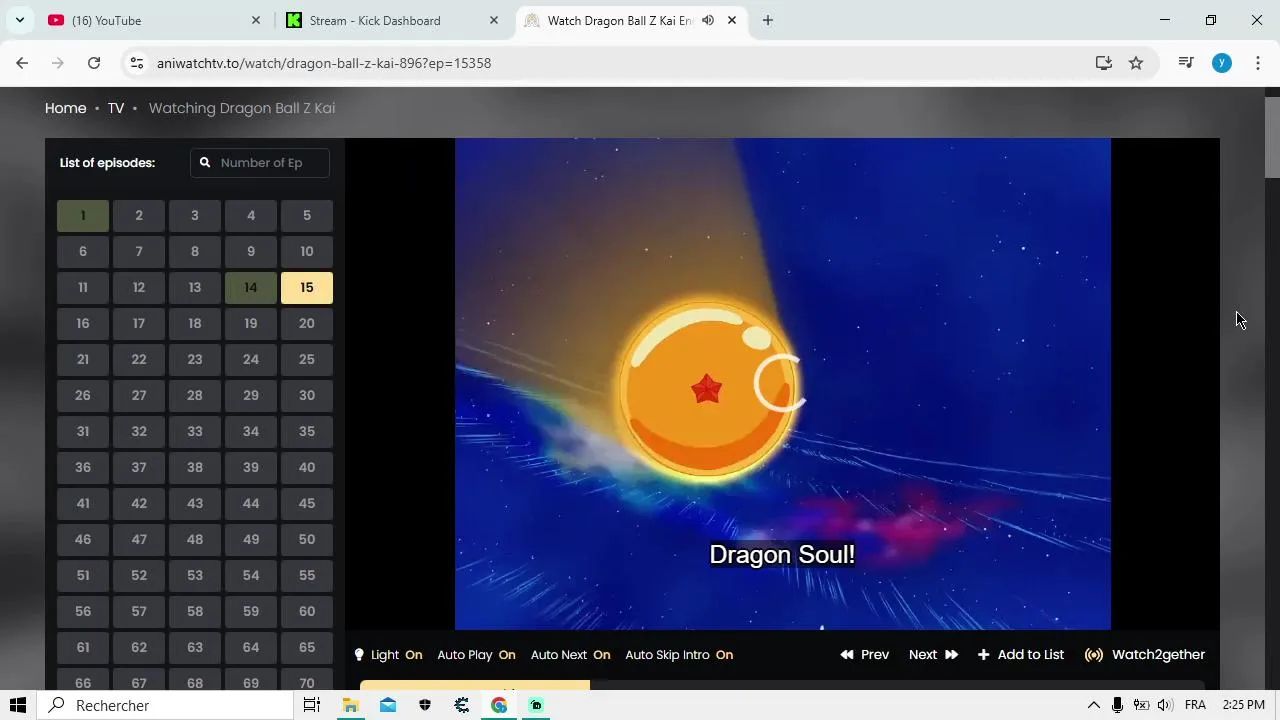Start a Watch2gether session
Screen dimensions: 1280x720
1145,655
